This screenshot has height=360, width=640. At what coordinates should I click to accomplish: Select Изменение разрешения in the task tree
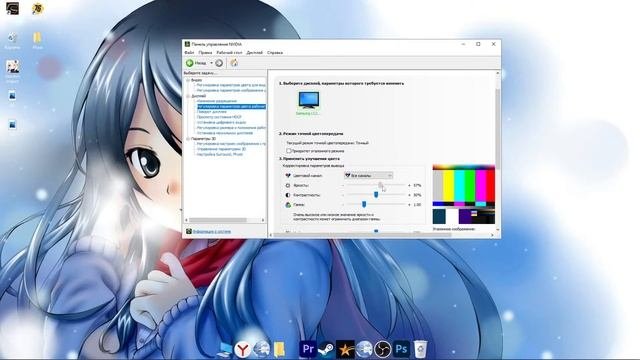point(217,101)
